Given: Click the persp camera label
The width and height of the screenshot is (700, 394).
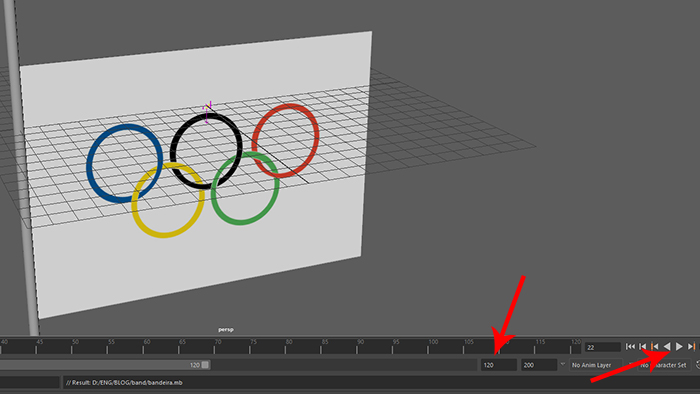Looking at the screenshot, I should pos(226,330).
